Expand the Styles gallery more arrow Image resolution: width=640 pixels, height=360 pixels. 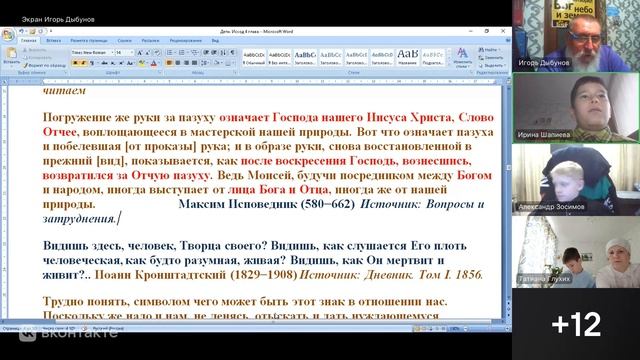pyautogui.click(x=449, y=64)
